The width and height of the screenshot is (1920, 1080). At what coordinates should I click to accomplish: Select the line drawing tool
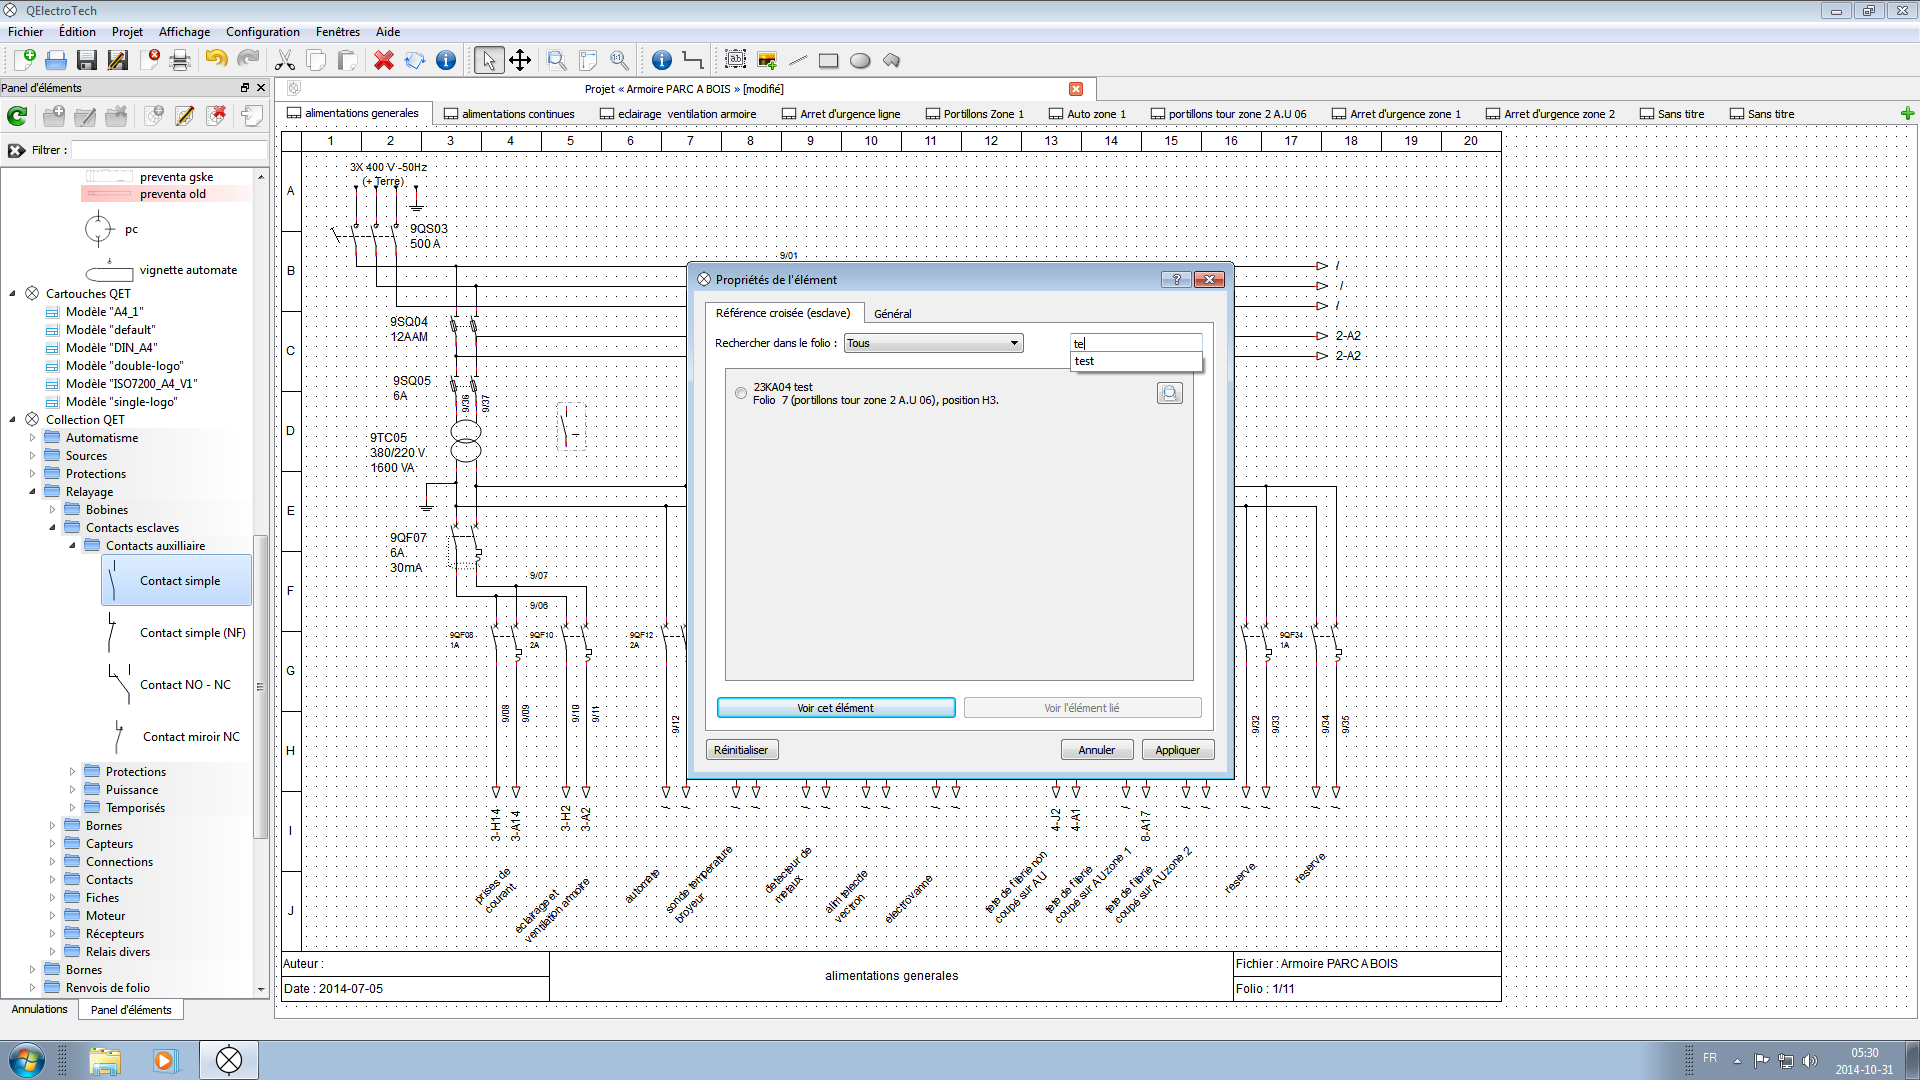coord(798,60)
